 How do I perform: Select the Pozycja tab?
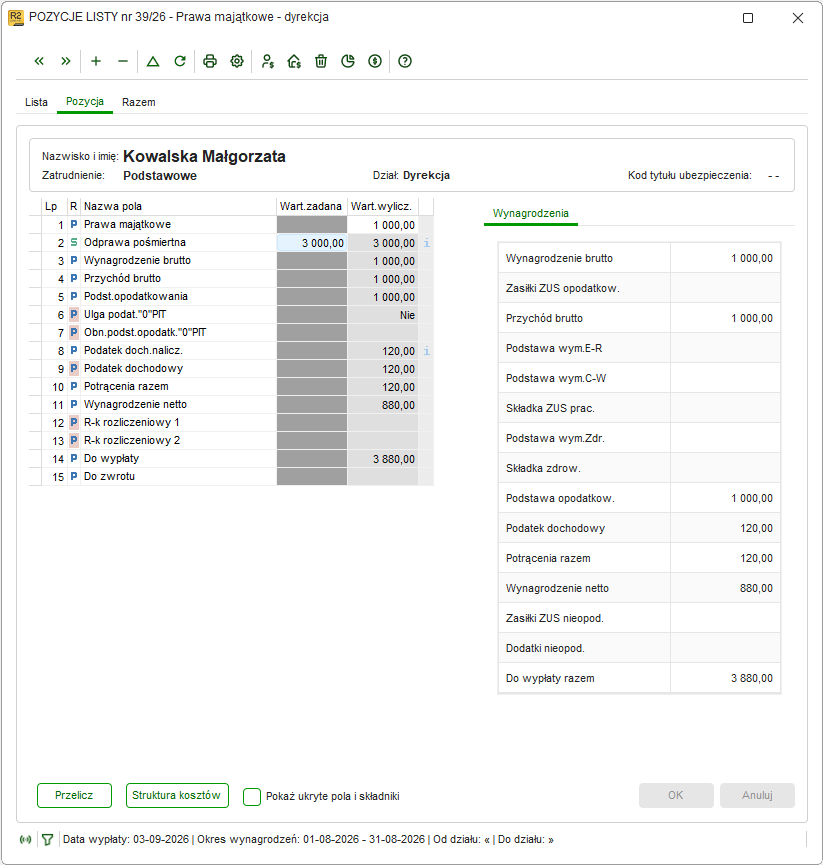click(x=85, y=102)
